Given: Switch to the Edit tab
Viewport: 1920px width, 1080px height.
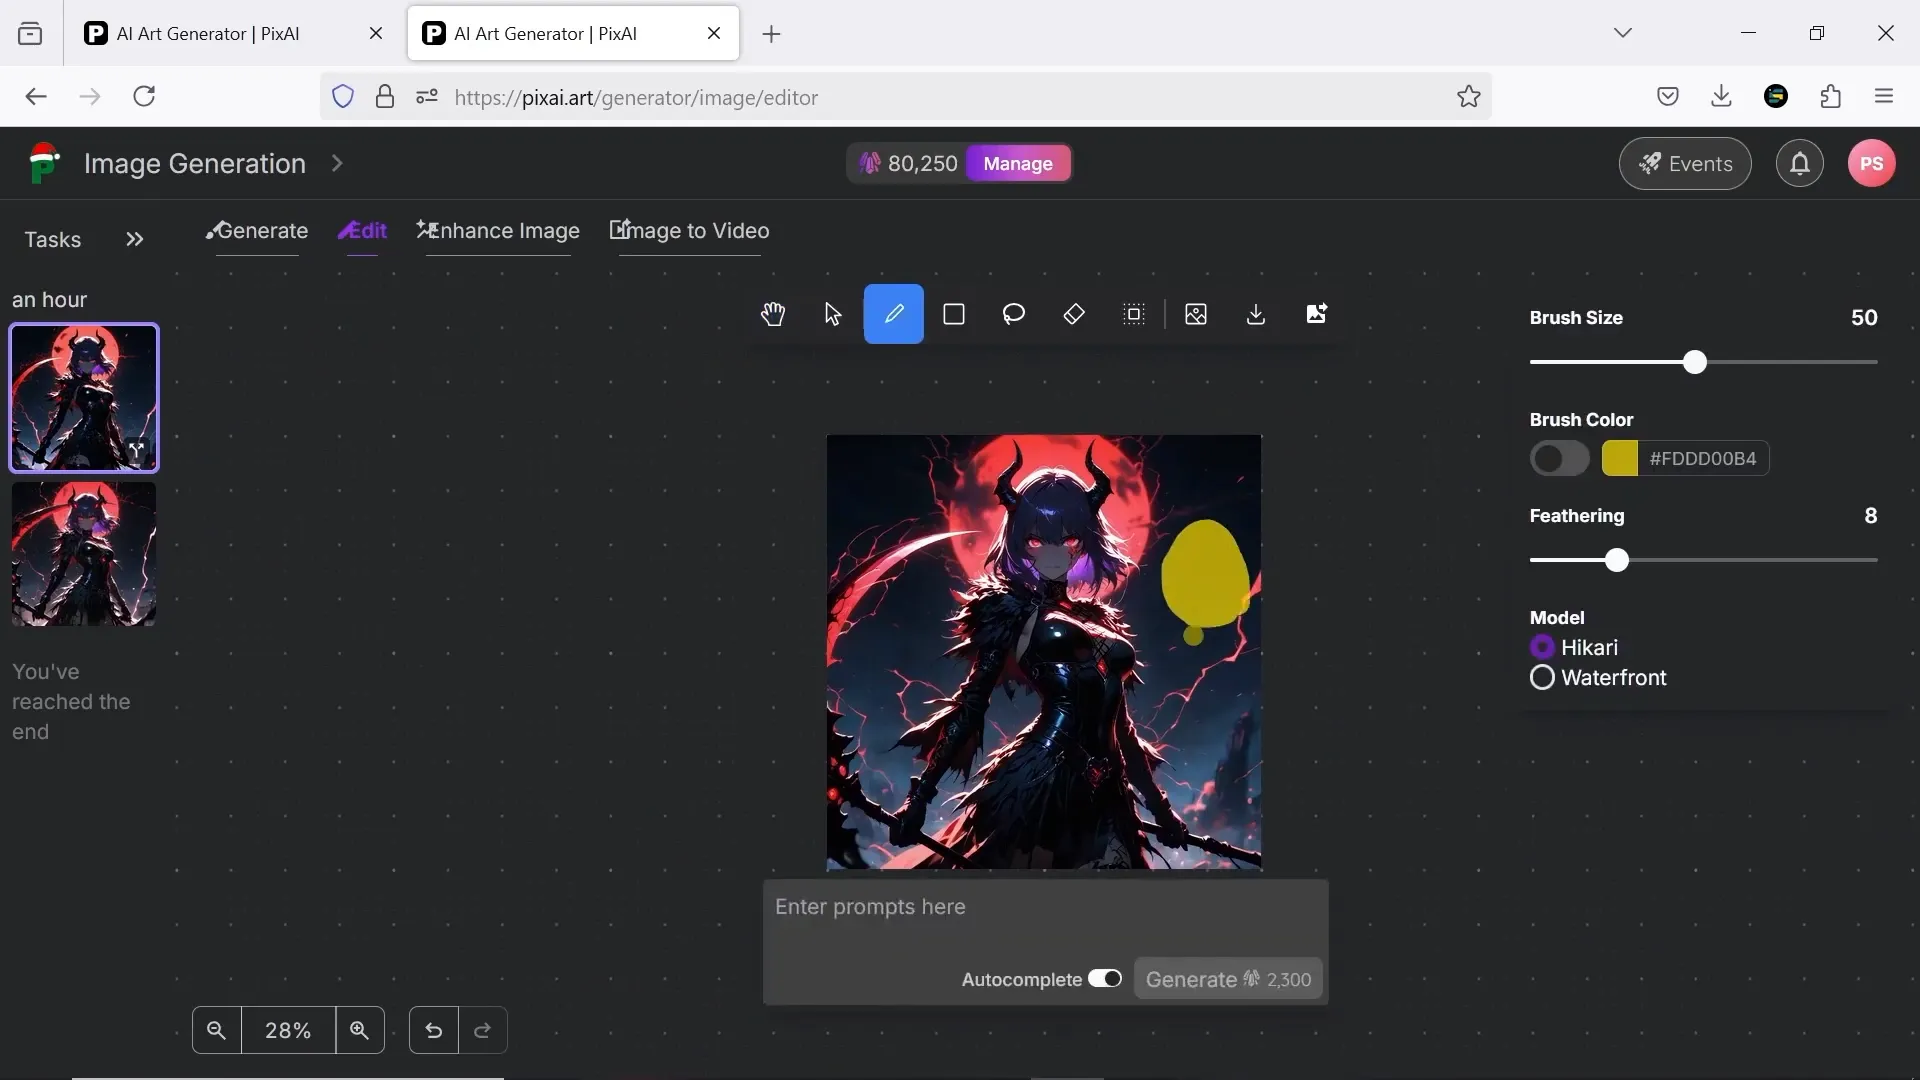Looking at the screenshot, I should click(362, 231).
